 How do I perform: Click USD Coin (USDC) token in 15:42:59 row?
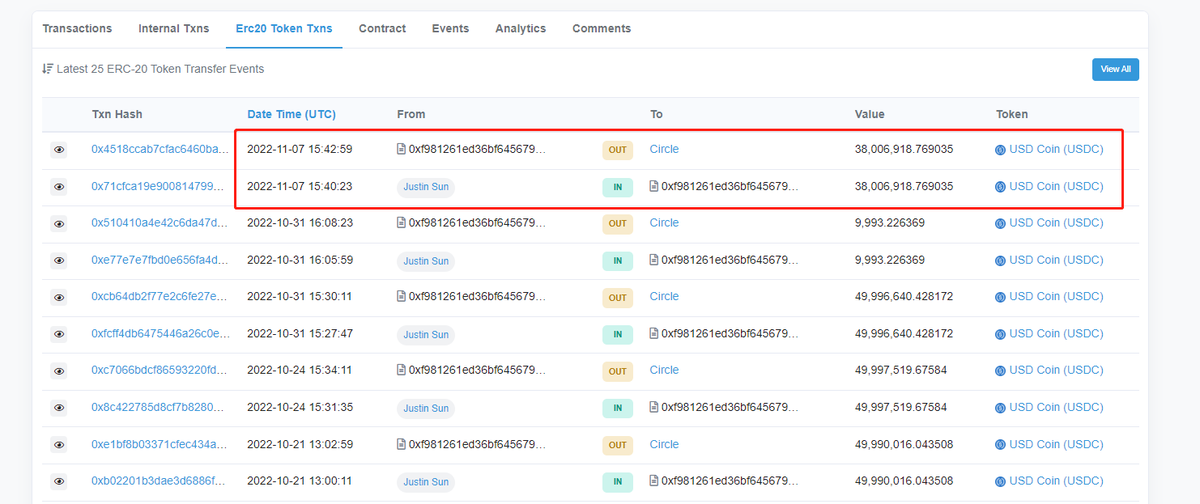point(1056,149)
